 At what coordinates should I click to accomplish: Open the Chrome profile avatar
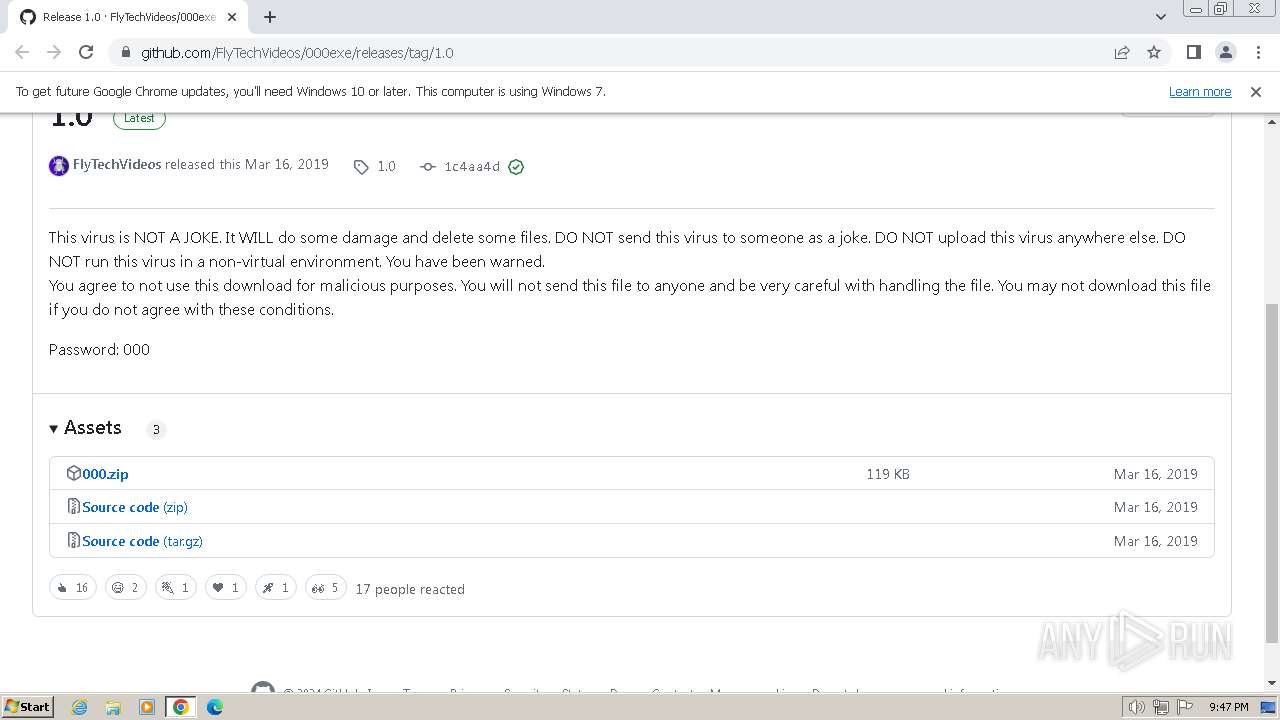click(1225, 52)
